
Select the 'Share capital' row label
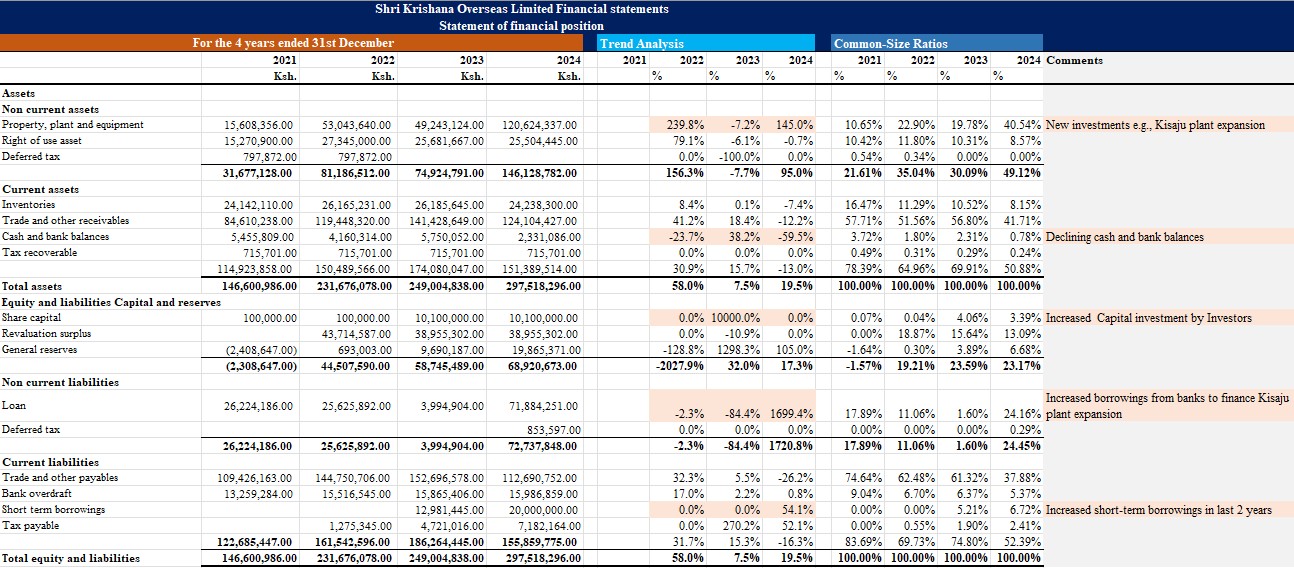click(32, 318)
